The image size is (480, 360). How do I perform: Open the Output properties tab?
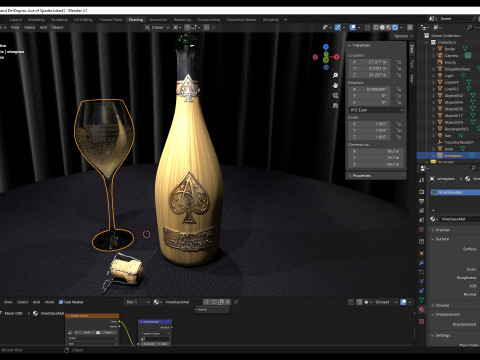pyautogui.click(x=422, y=201)
